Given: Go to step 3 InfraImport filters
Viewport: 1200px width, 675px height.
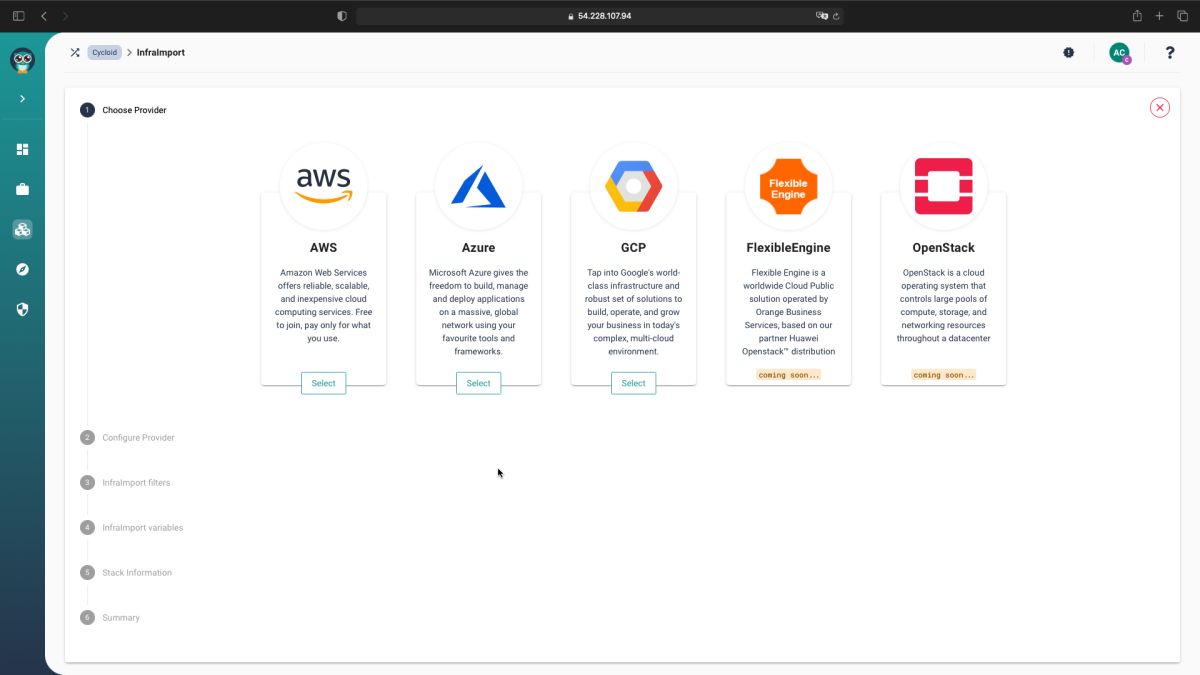Looking at the screenshot, I should coord(125,482).
